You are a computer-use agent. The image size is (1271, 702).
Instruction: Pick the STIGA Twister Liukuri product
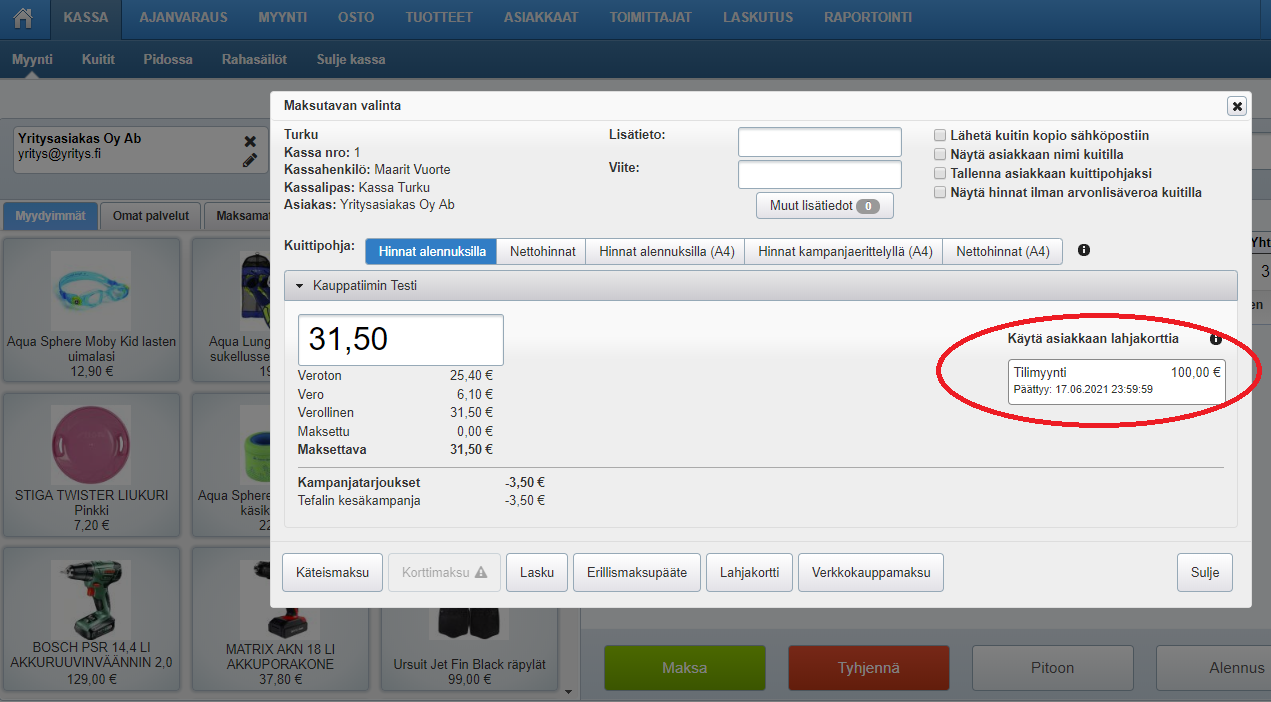coord(91,445)
